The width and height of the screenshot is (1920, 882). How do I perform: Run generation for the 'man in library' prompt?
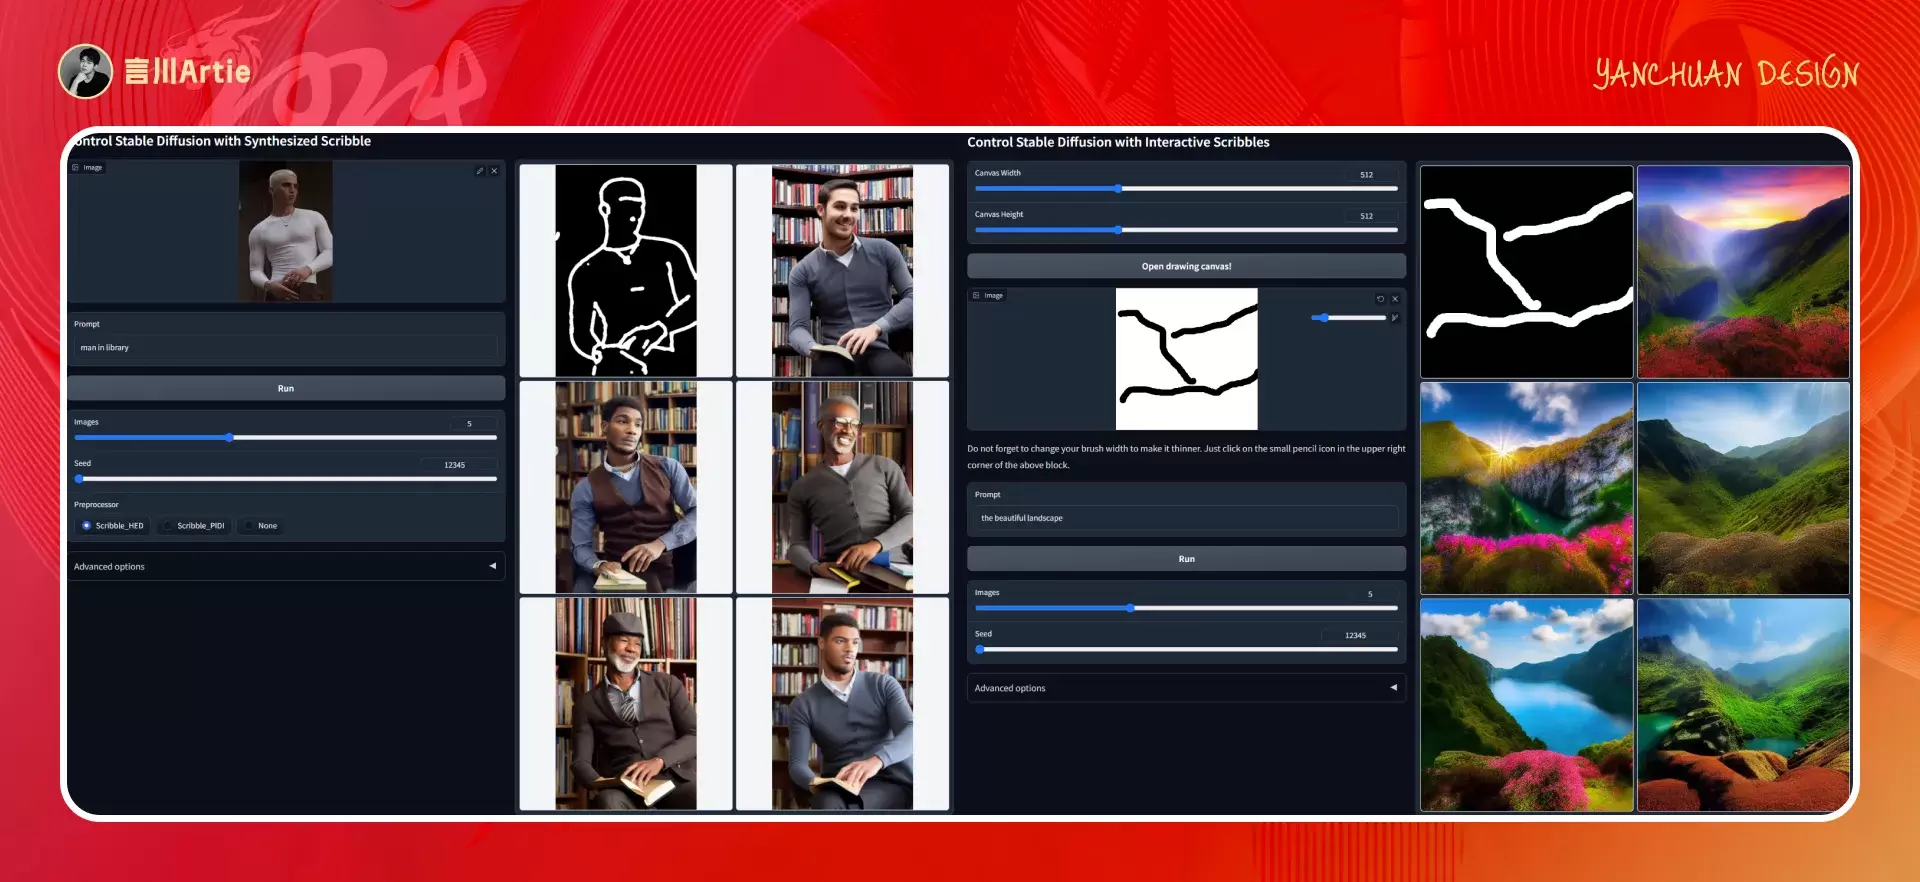pos(286,388)
